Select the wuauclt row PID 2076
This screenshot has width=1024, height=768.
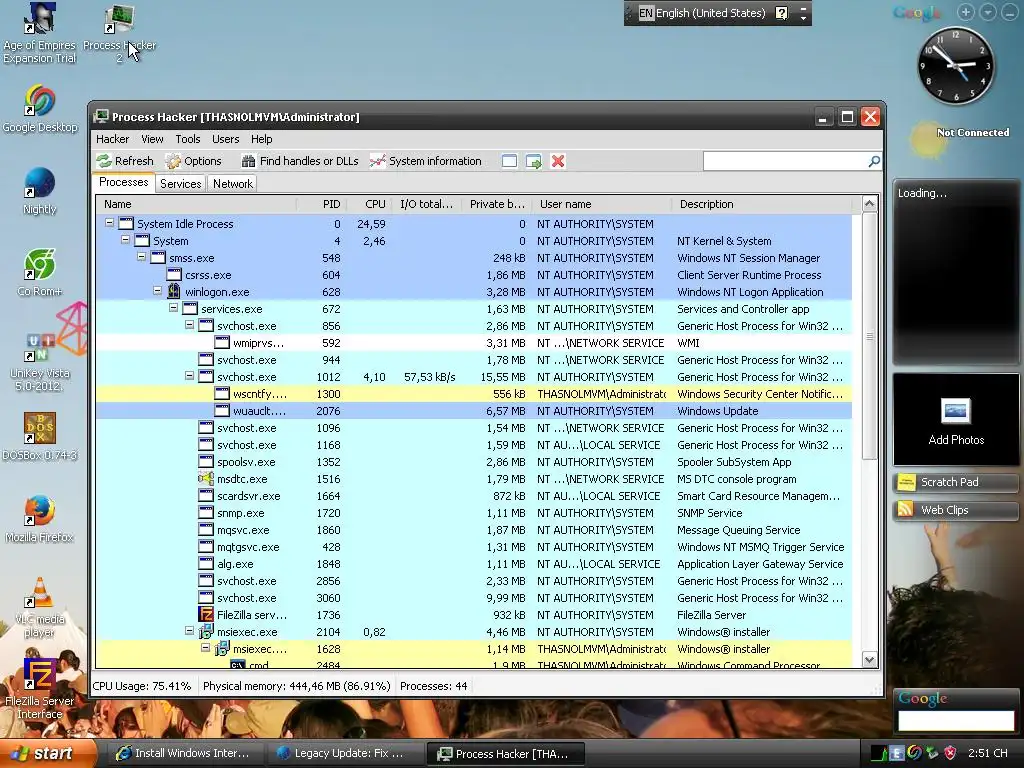click(x=474, y=411)
